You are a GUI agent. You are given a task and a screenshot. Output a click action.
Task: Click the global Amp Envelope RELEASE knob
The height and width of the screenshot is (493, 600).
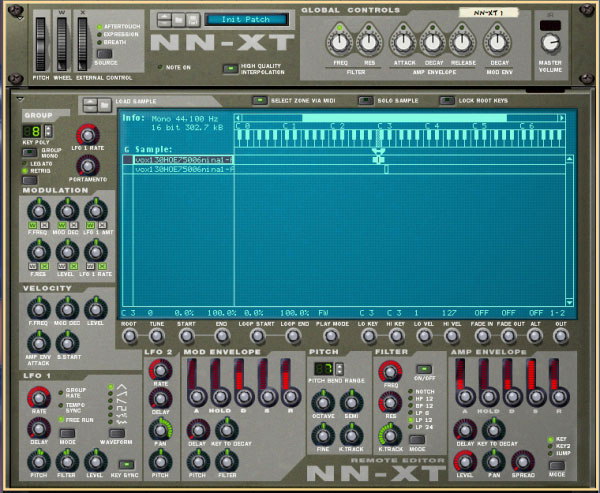[462, 42]
